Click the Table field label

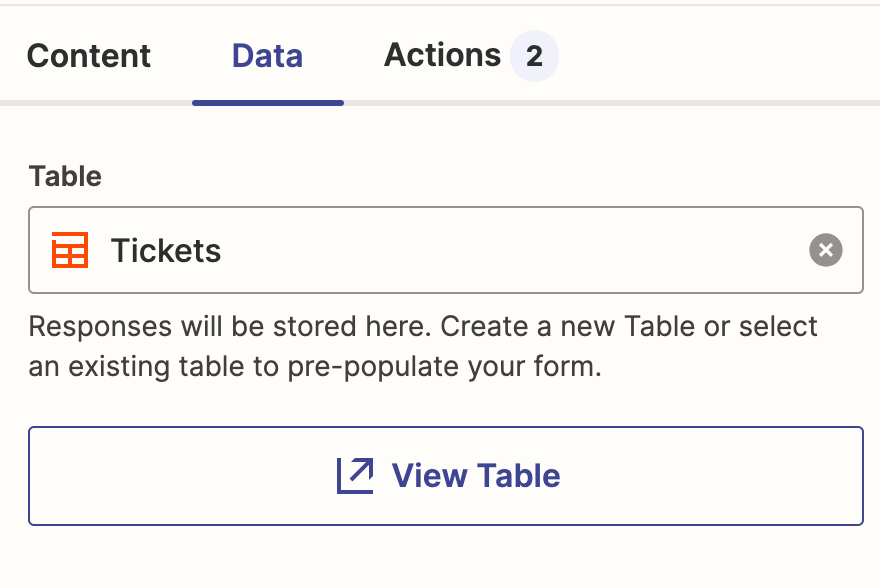tap(65, 177)
